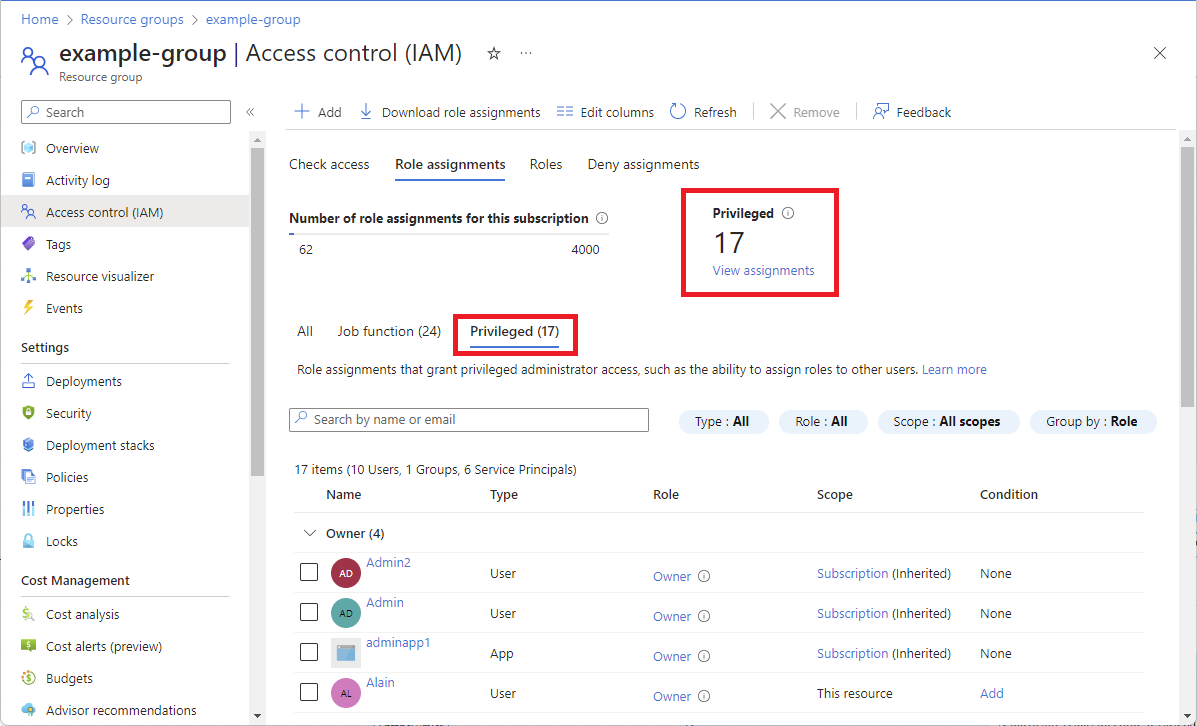Click the Properties icon in sidebar
Viewport: 1197px width, 726px height.
(28, 508)
